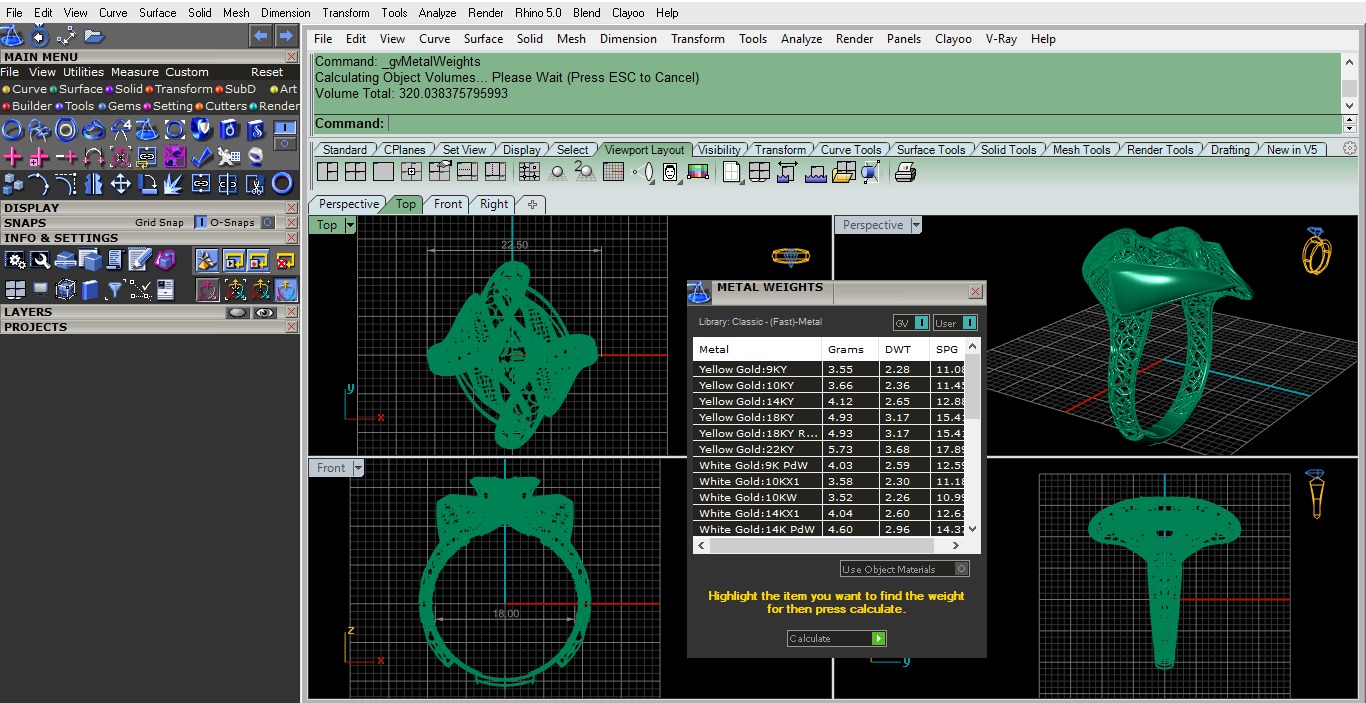Click the printer icon in toolbar

click(x=905, y=172)
